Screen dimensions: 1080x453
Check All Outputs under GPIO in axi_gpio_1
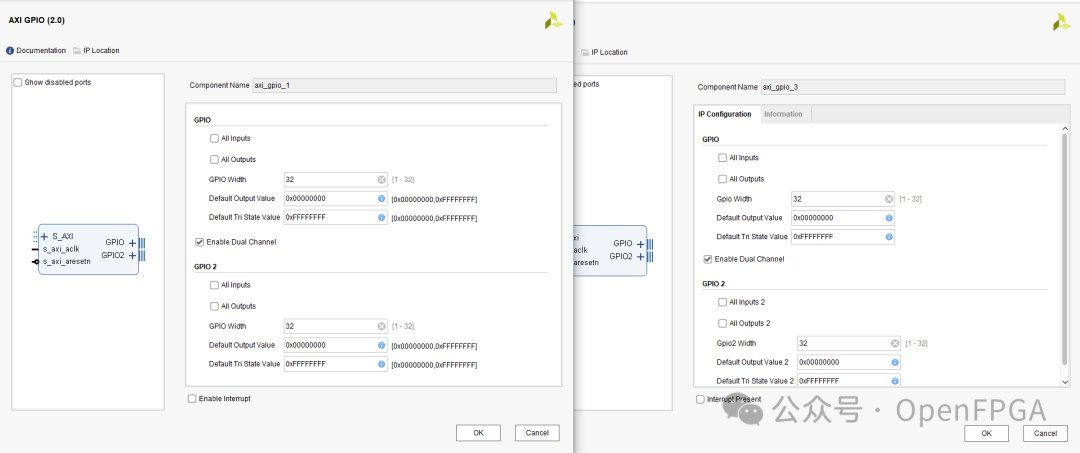(215, 160)
